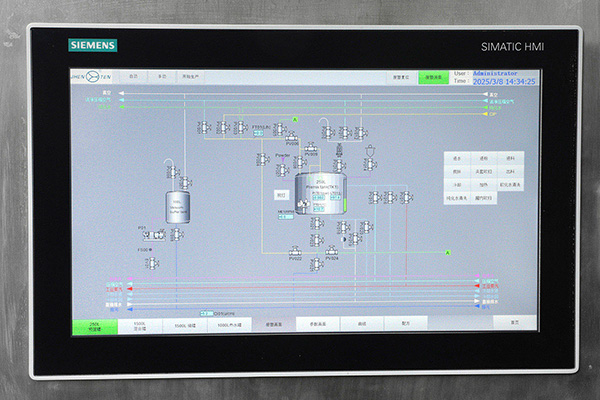600x400 pixels.
Task: Switch to the highlighted green 250L tab
Action: (93, 325)
